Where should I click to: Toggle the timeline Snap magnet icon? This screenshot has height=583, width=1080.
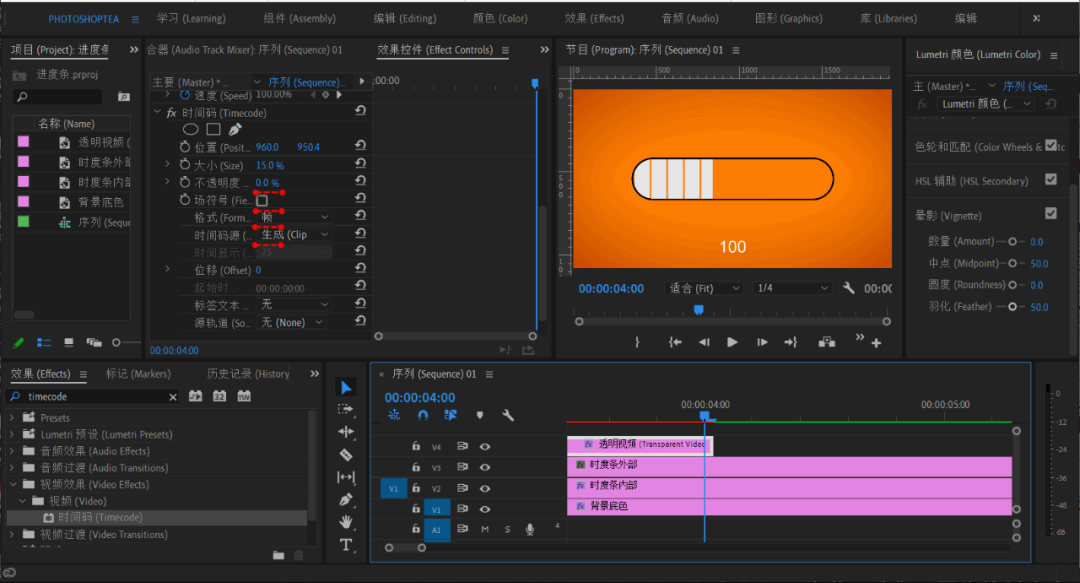tap(422, 415)
